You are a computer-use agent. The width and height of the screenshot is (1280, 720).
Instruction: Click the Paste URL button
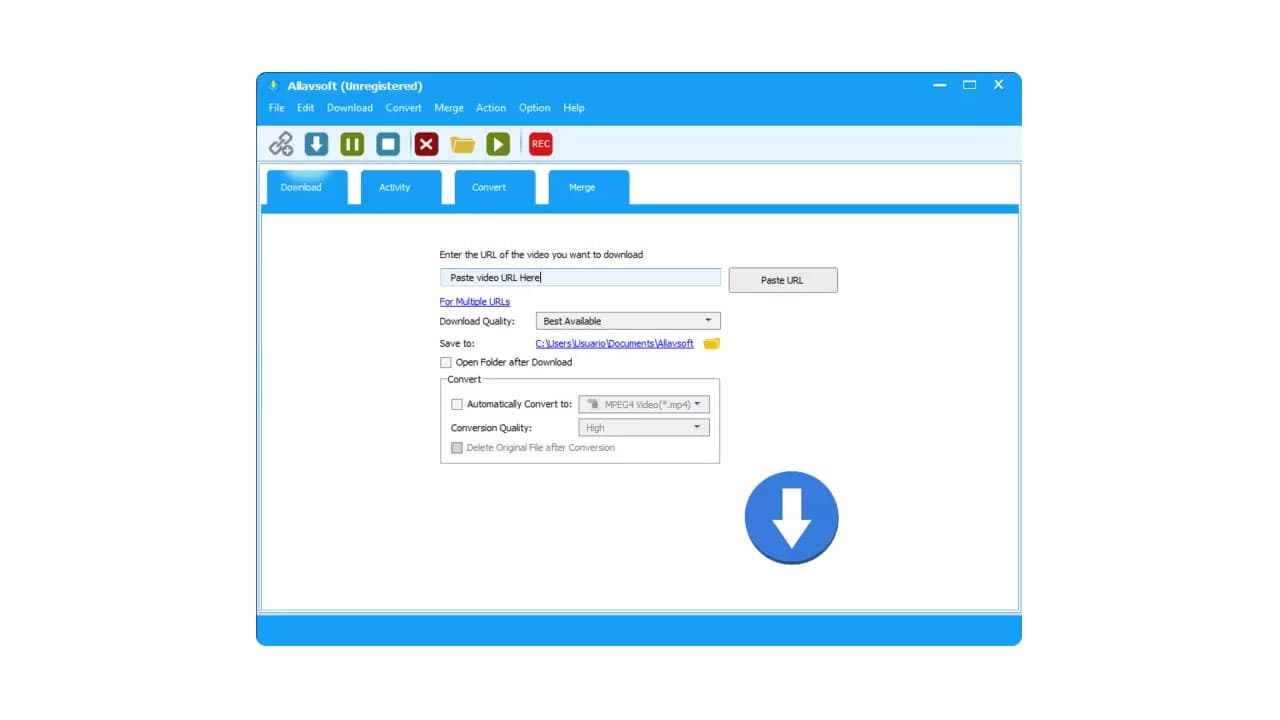pyautogui.click(x=782, y=280)
